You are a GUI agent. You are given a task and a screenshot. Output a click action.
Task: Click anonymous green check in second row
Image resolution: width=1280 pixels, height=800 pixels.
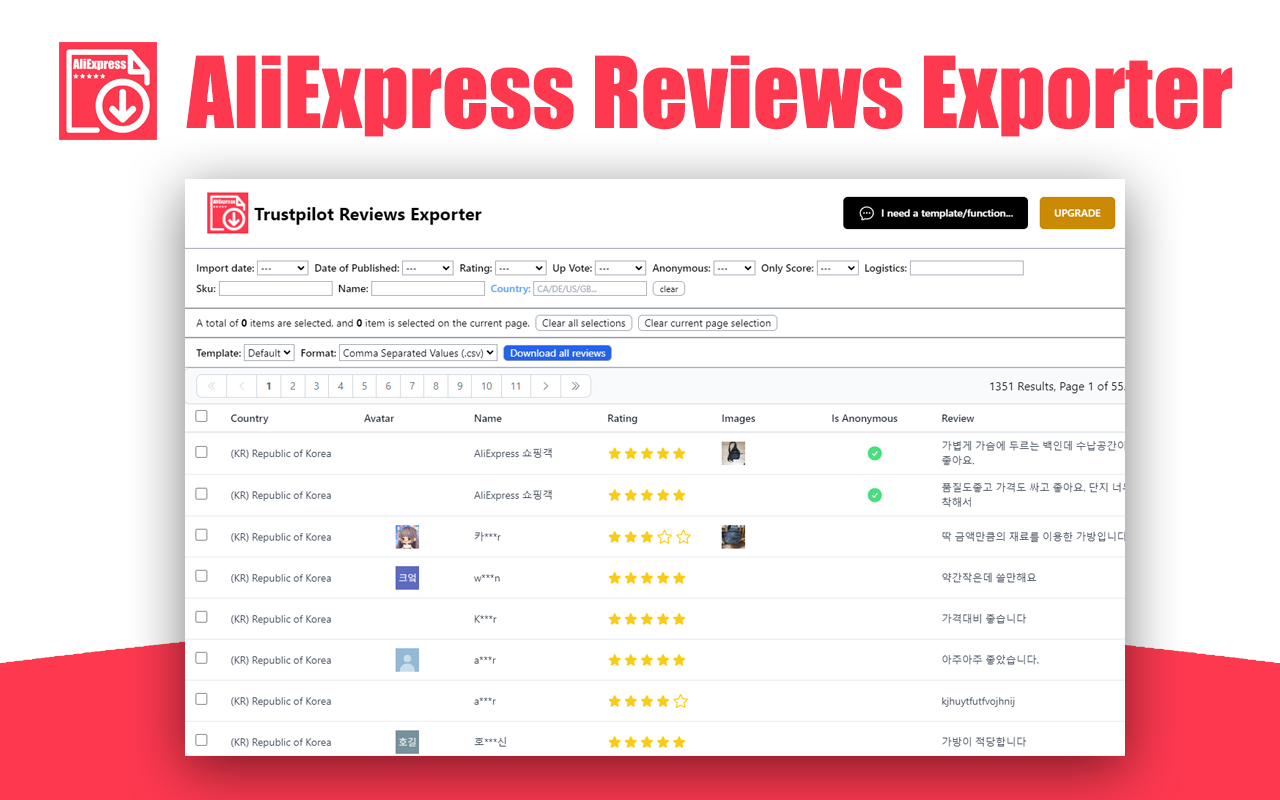tap(874, 495)
